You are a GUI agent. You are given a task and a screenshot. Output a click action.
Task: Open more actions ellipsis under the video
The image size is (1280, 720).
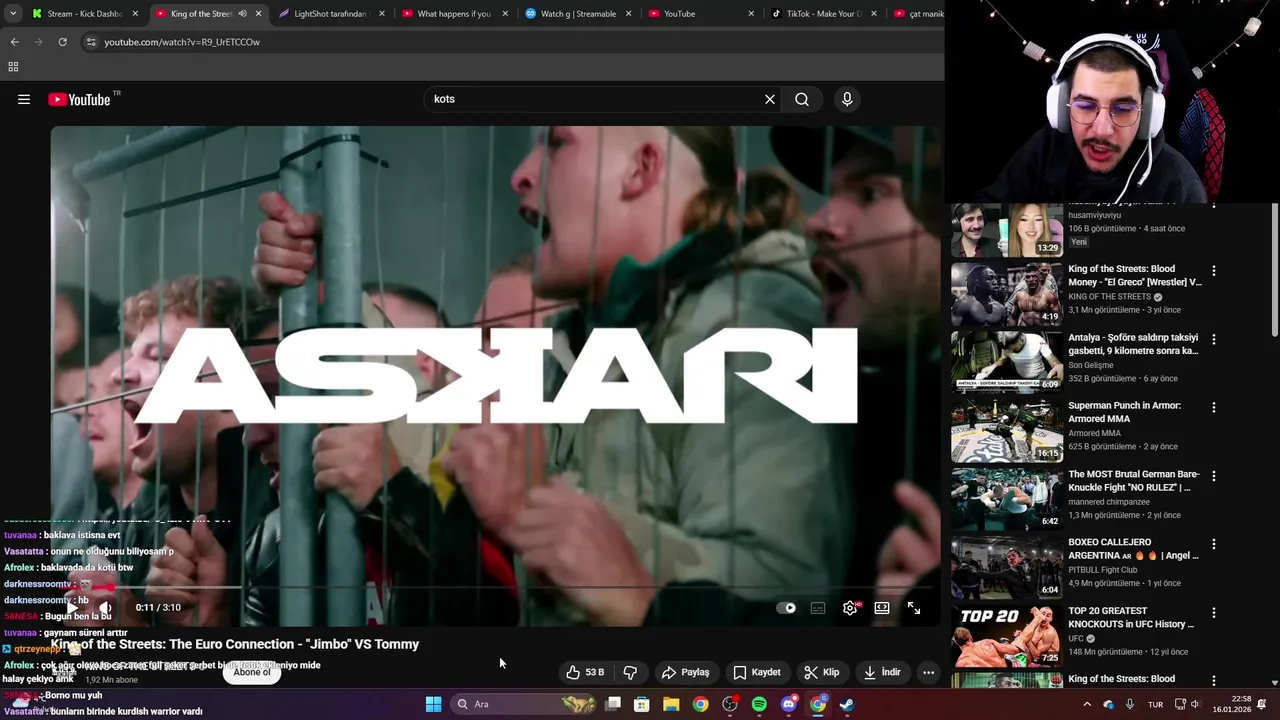pyautogui.click(x=928, y=672)
